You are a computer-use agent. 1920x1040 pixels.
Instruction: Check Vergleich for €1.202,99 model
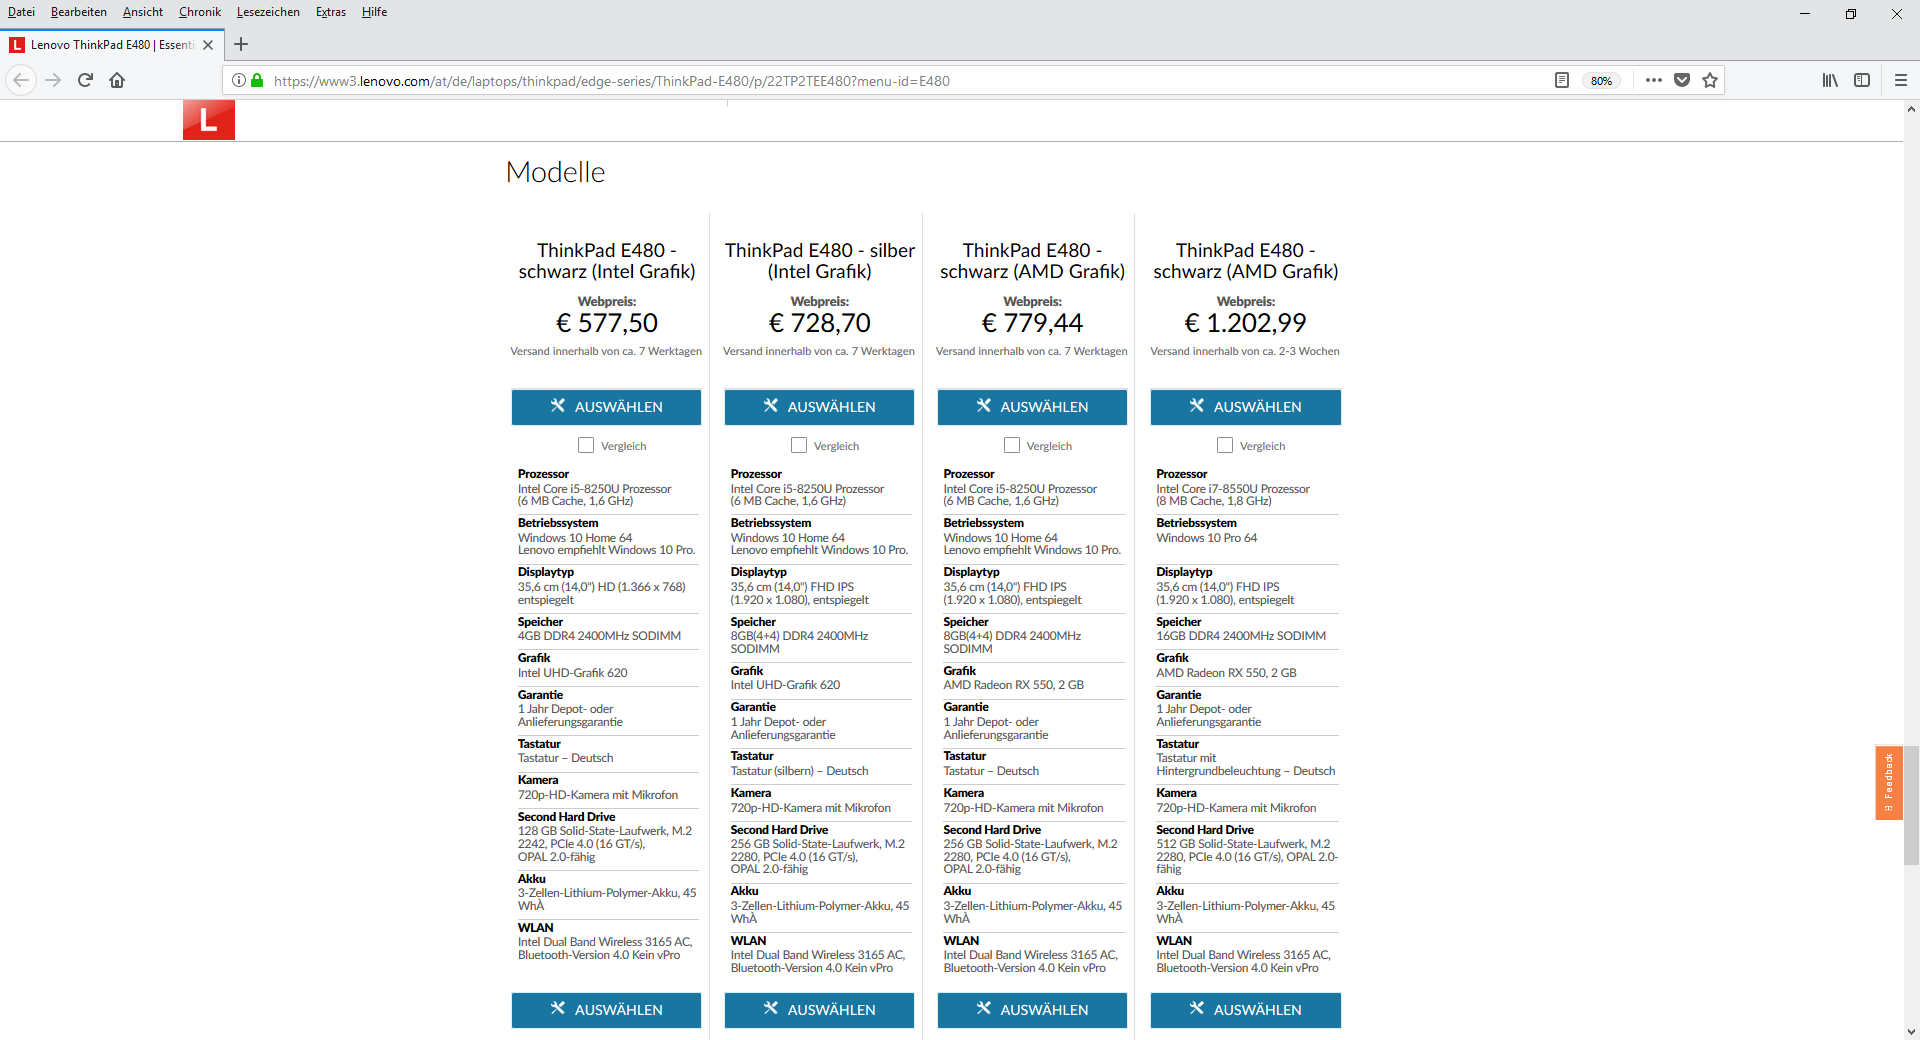(1225, 445)
